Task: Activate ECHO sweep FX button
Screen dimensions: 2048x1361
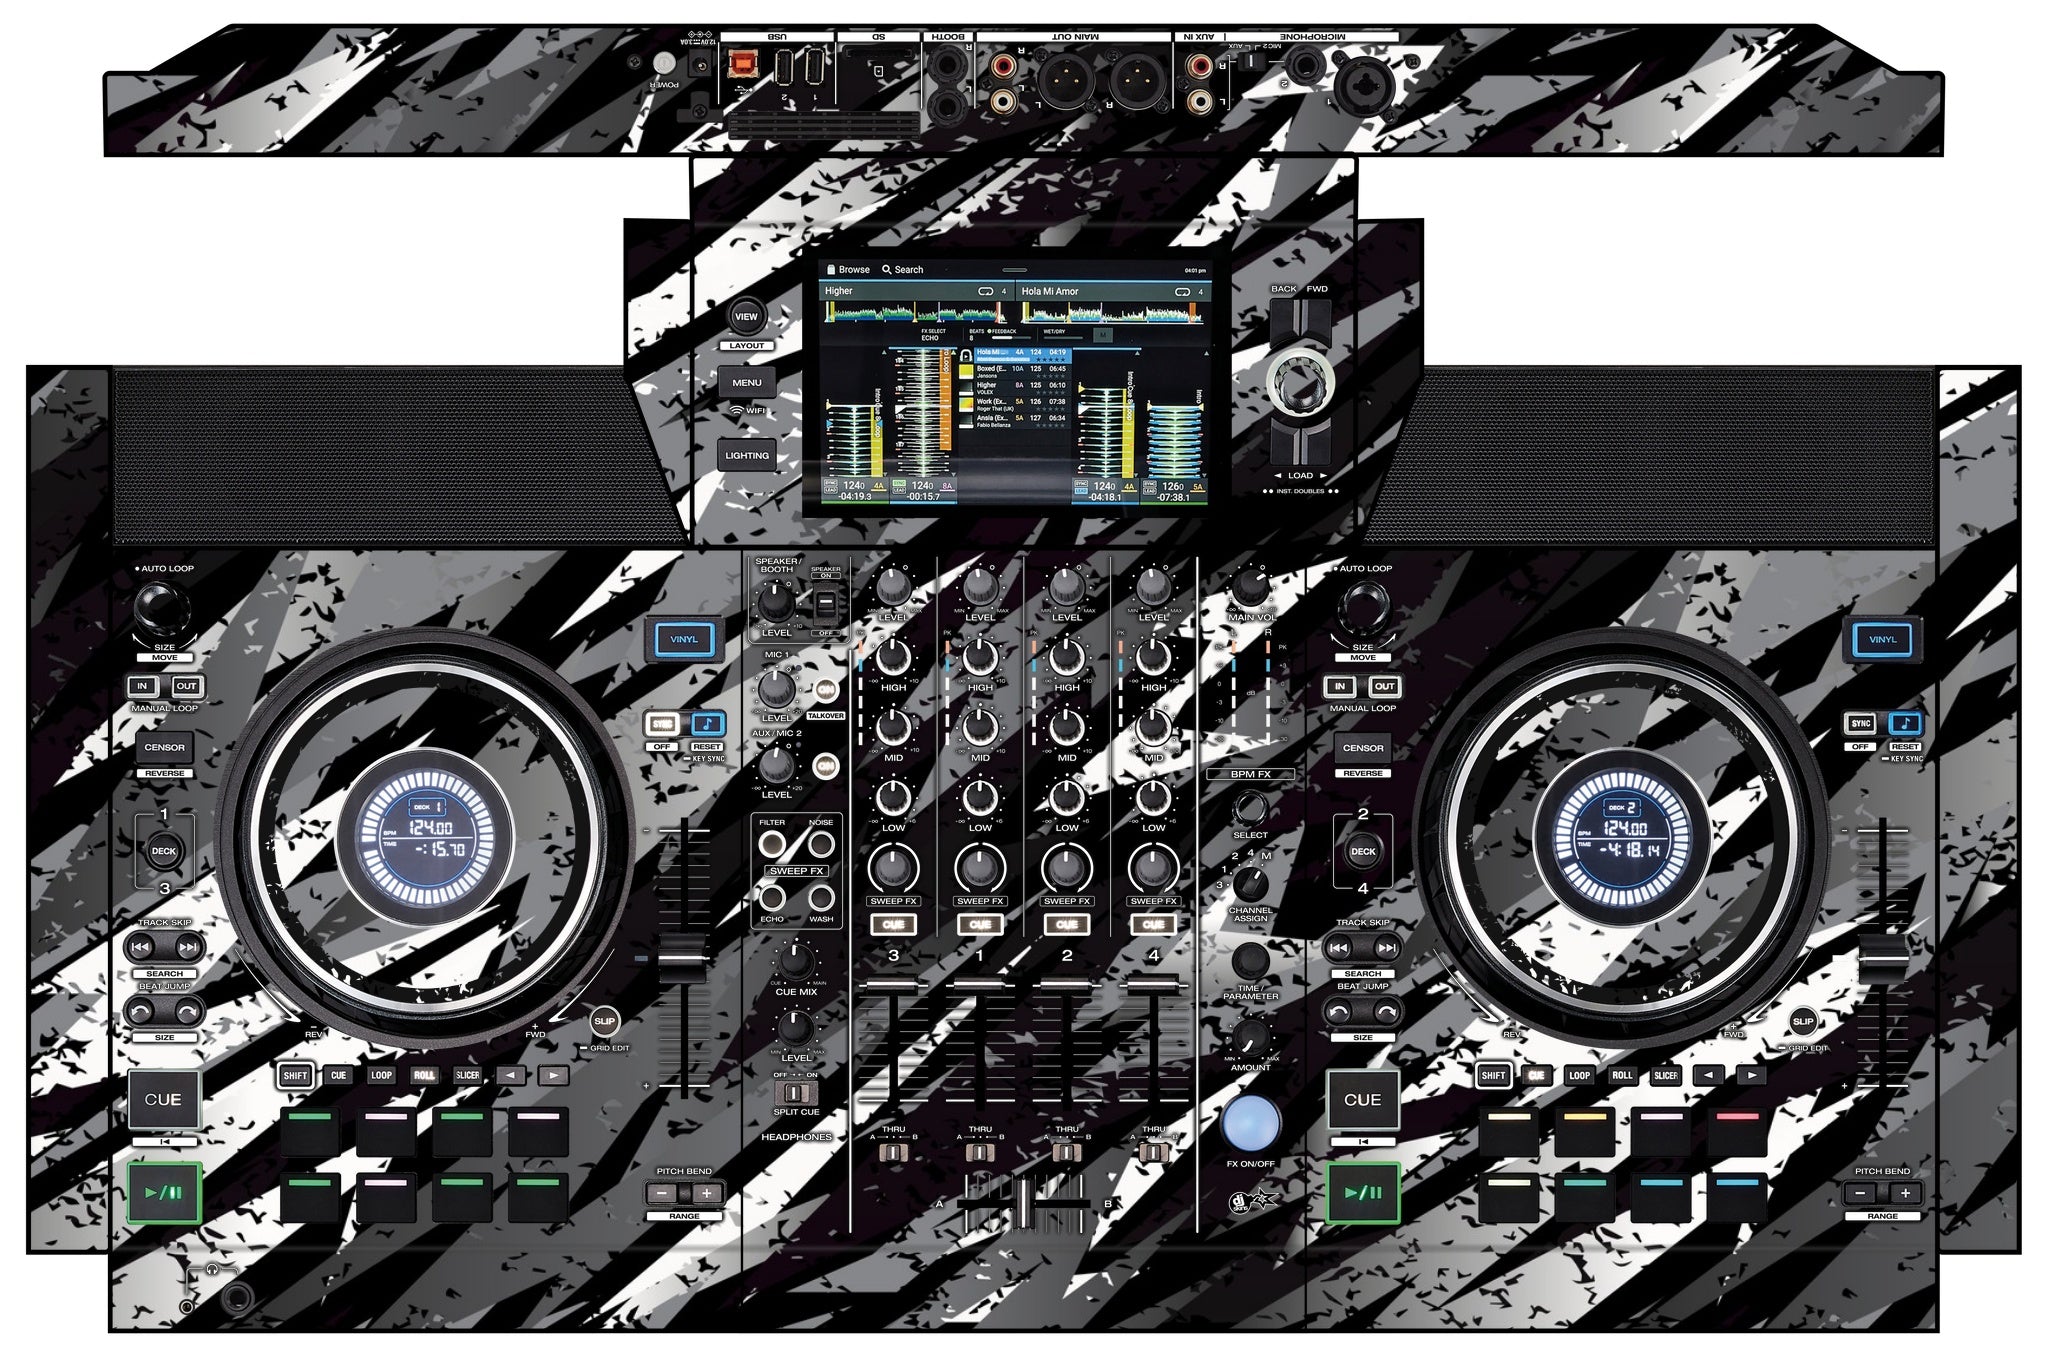Action: (771, 897)
